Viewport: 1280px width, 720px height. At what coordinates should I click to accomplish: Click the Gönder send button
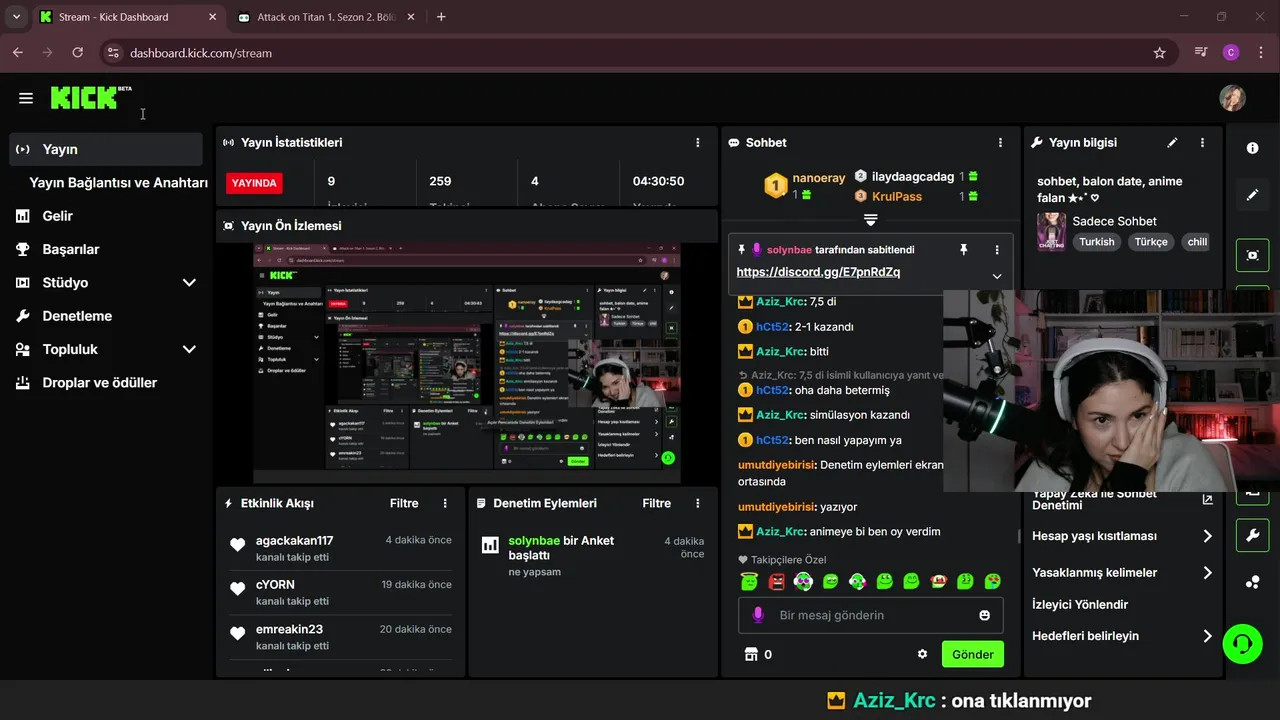click(973, 654)
